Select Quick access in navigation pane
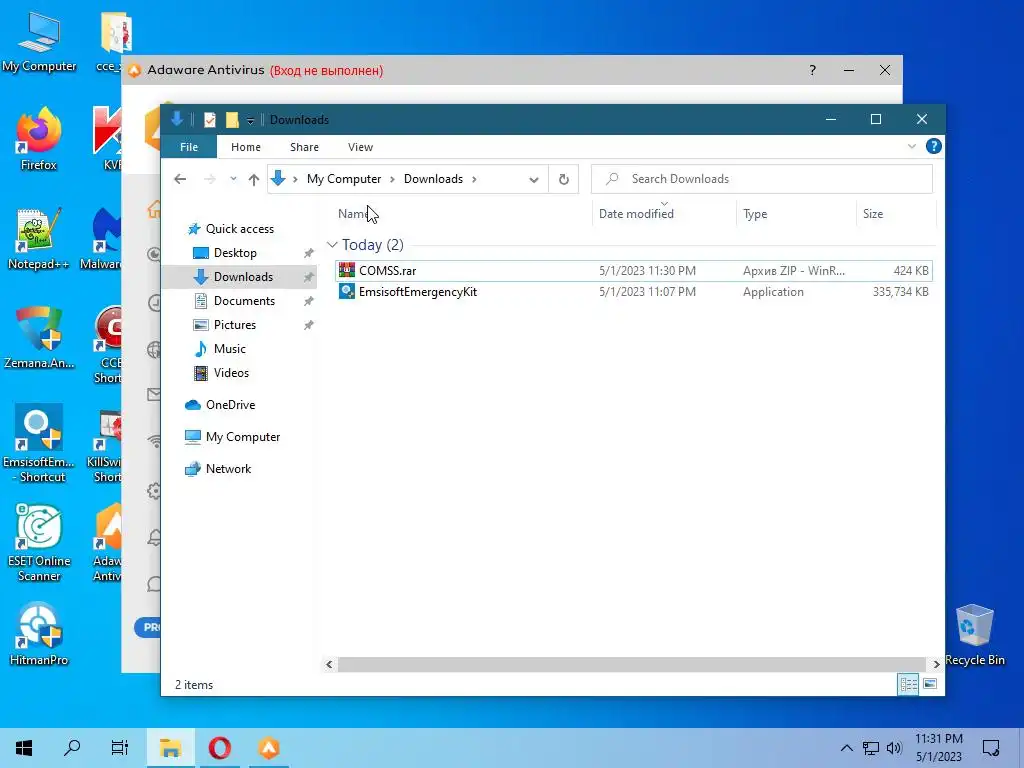 [239, 229]
